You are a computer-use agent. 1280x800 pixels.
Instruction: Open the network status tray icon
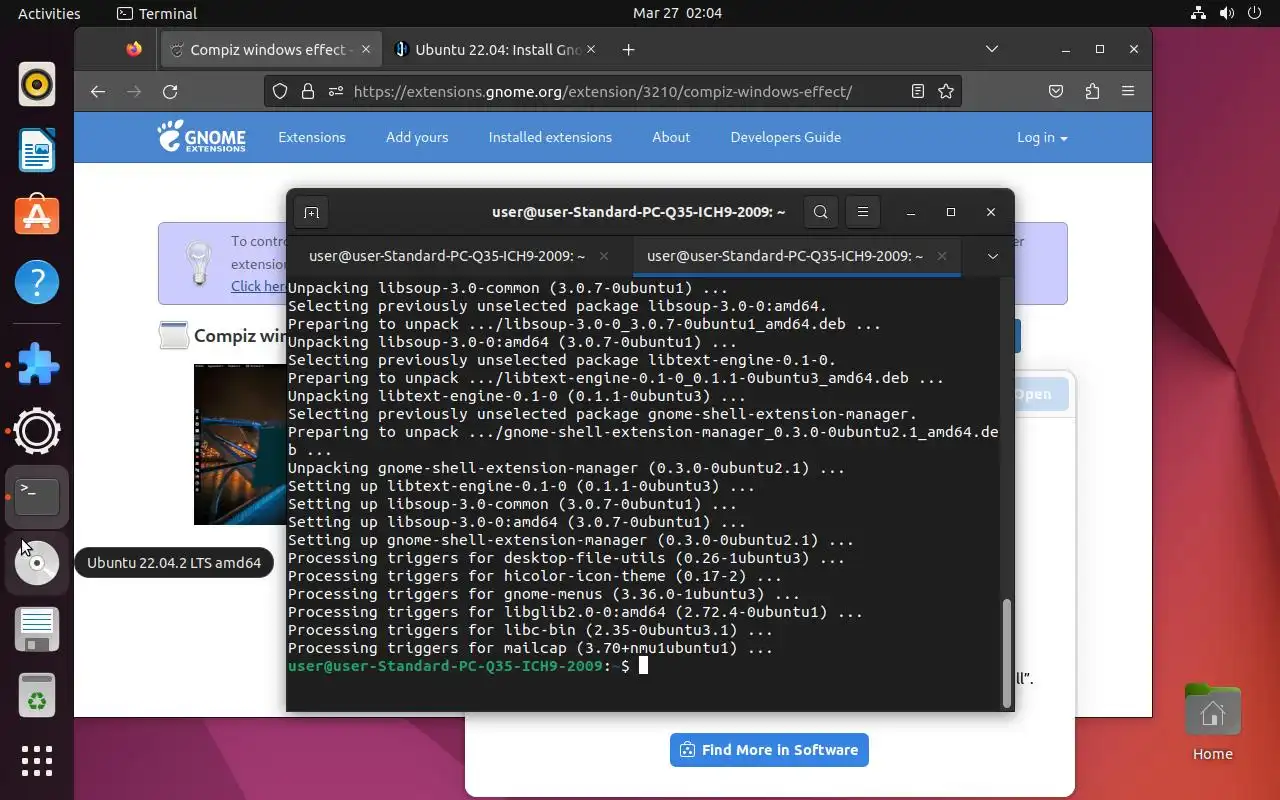pos(1198,13)
